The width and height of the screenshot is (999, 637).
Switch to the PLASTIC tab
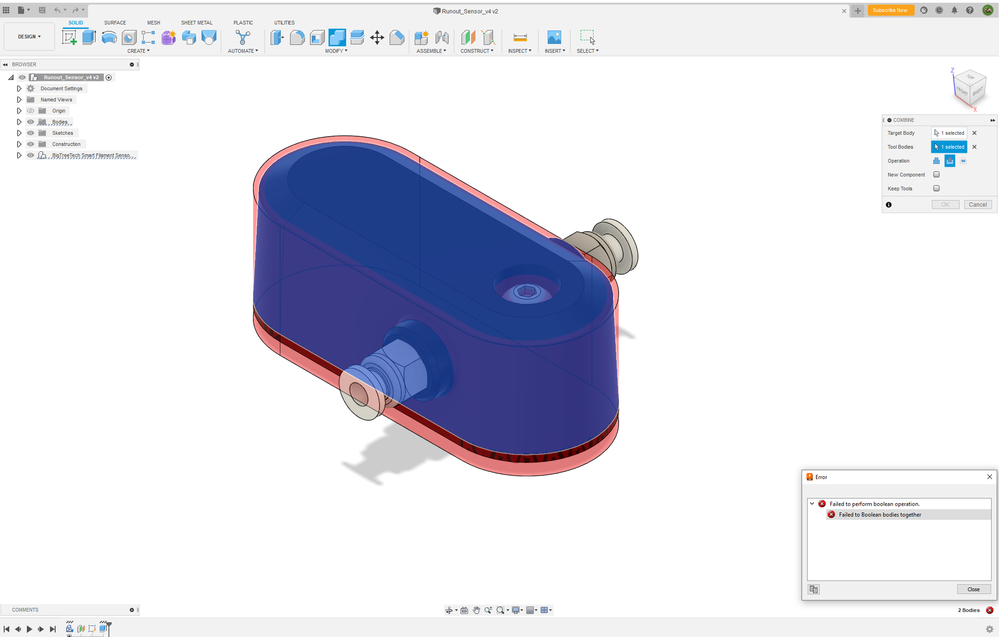(243, 22)
